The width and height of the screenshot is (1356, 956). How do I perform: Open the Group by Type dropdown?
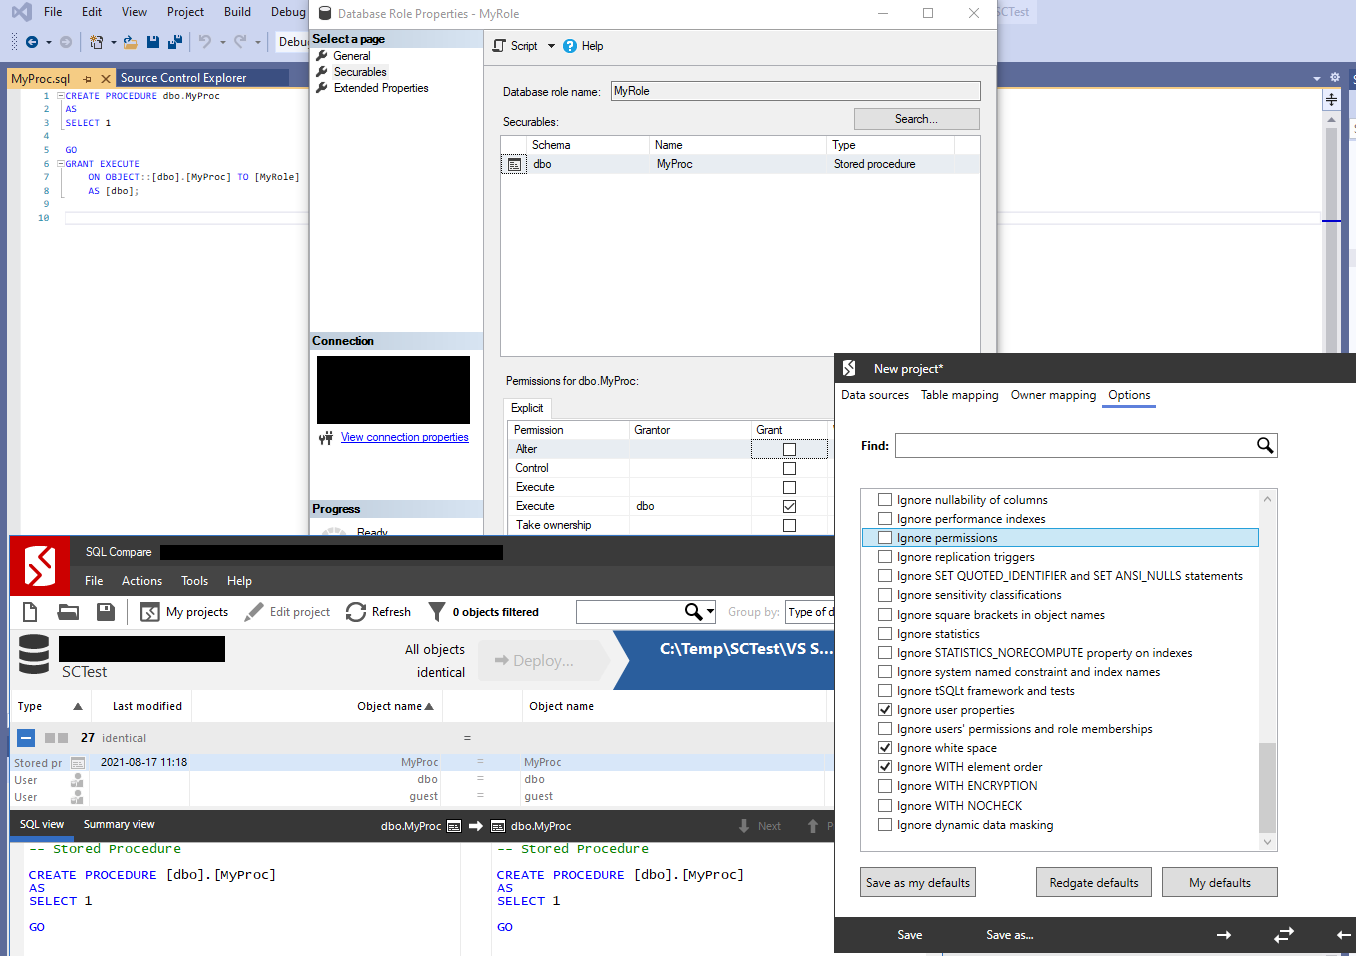810,612
